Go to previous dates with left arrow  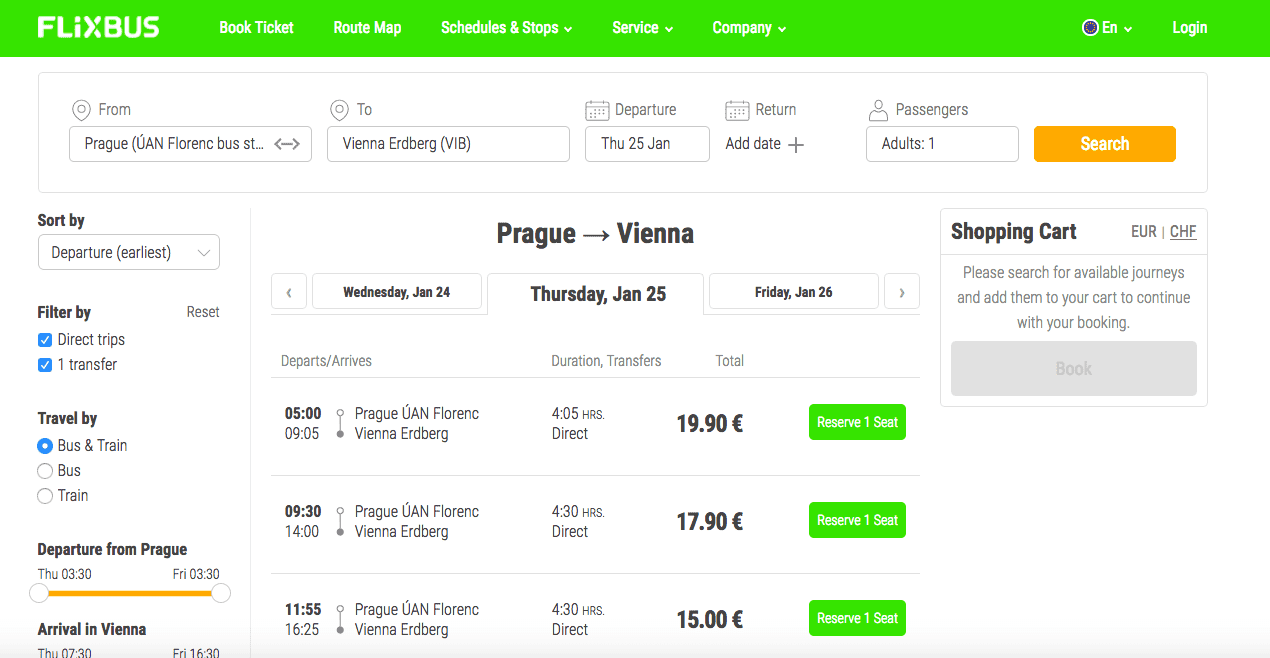point(289,293)
